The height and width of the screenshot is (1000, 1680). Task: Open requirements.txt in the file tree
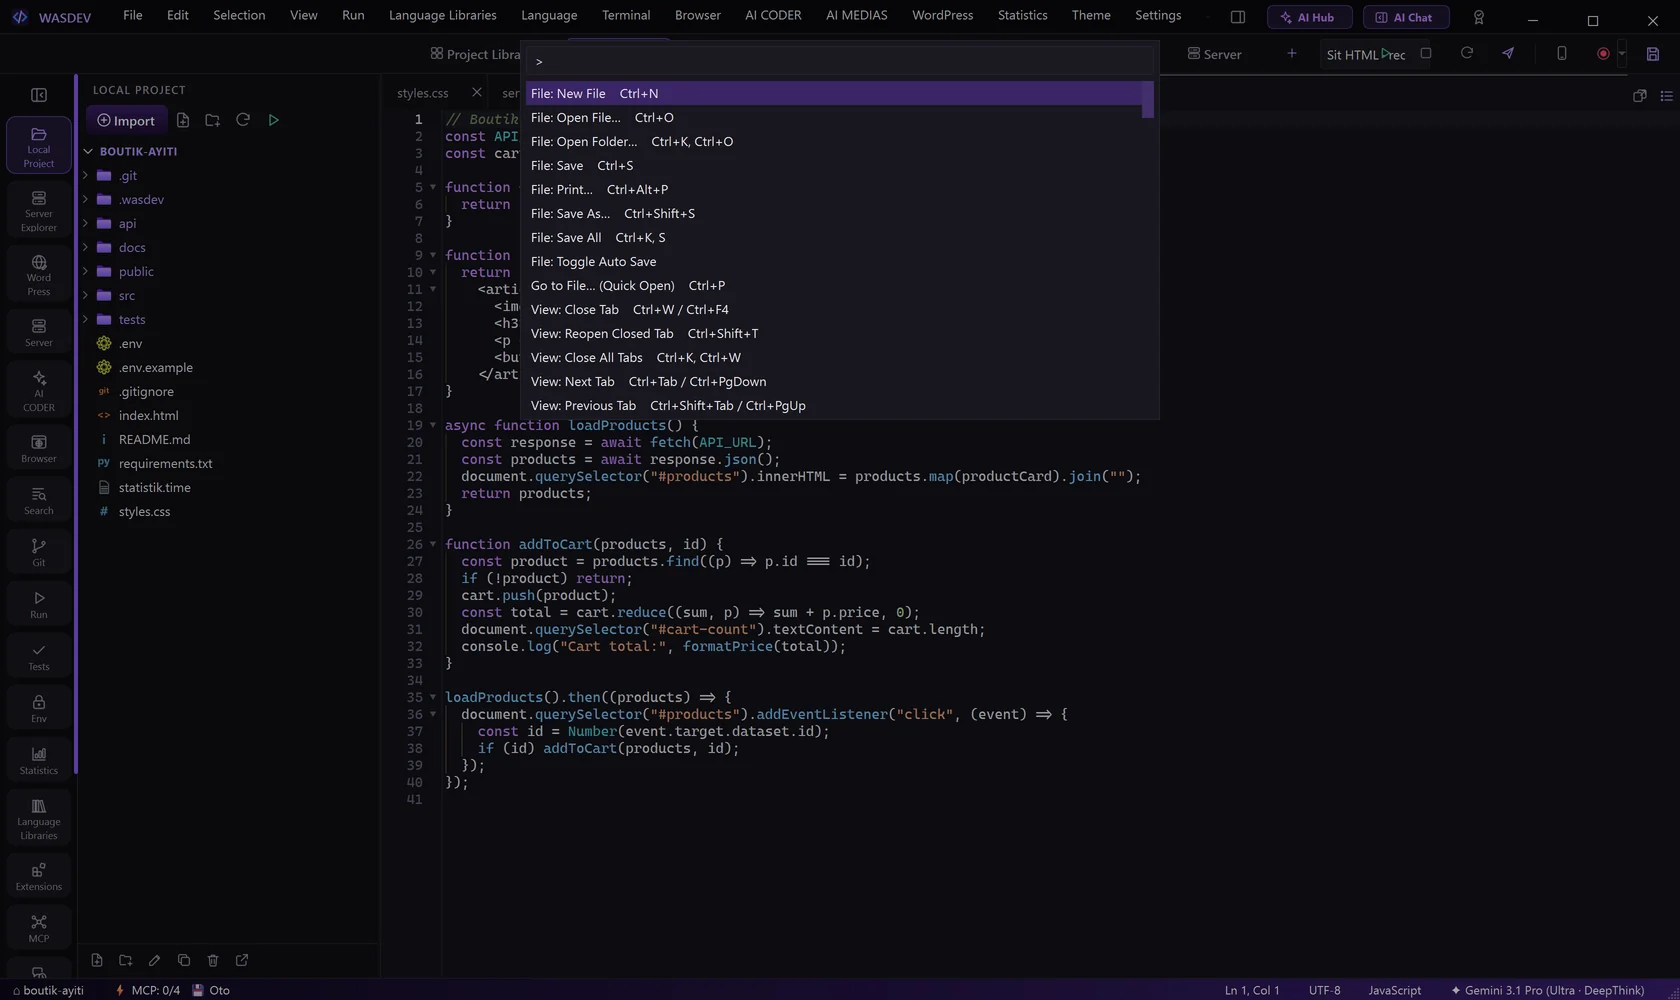pos(165,463)
